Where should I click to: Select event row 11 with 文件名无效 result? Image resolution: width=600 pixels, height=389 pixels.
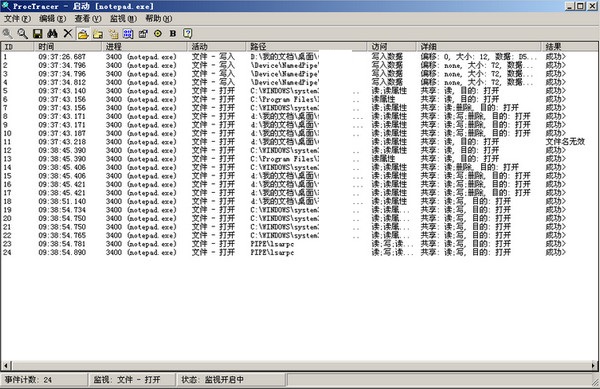point(299,142)
